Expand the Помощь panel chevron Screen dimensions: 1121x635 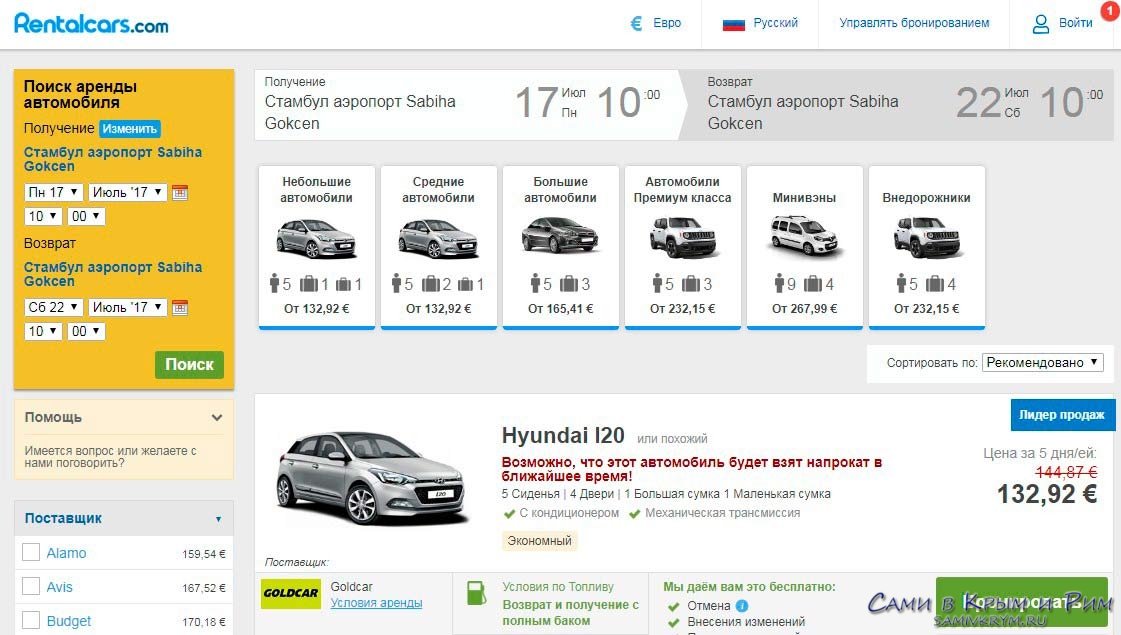[217, 418]
